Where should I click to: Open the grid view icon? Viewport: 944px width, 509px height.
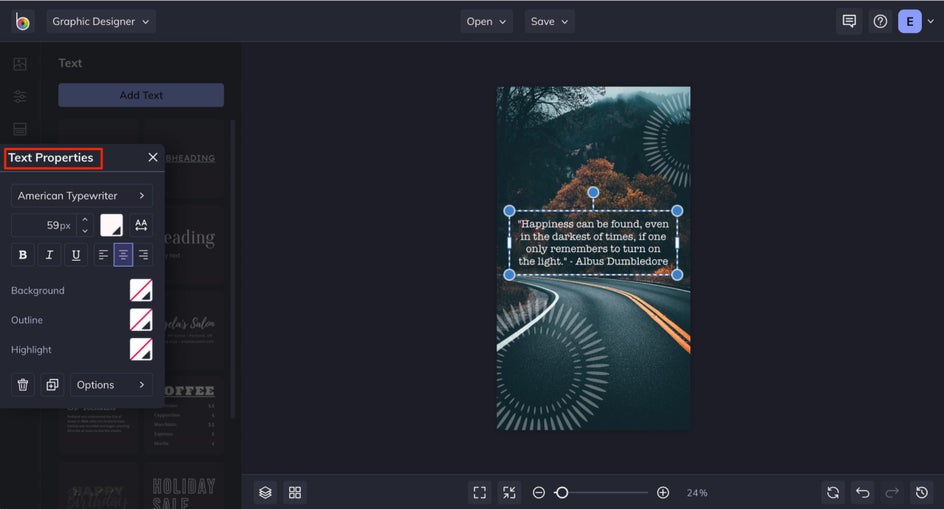click(x=295, y=493)
